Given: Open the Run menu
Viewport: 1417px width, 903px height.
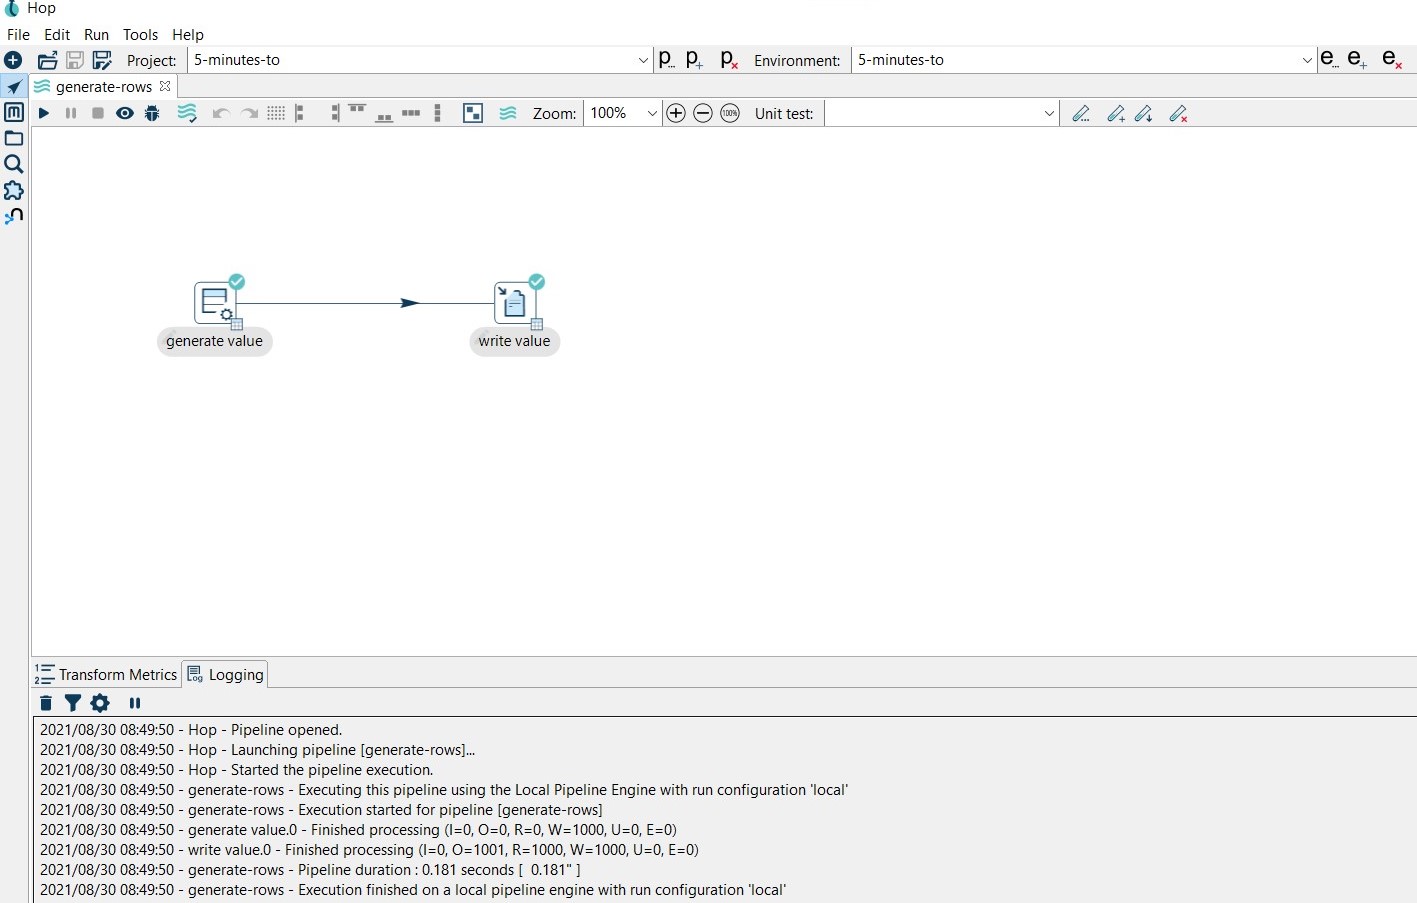Looking at the screenshot, I should pyautogui.click(x=96, y=35).
